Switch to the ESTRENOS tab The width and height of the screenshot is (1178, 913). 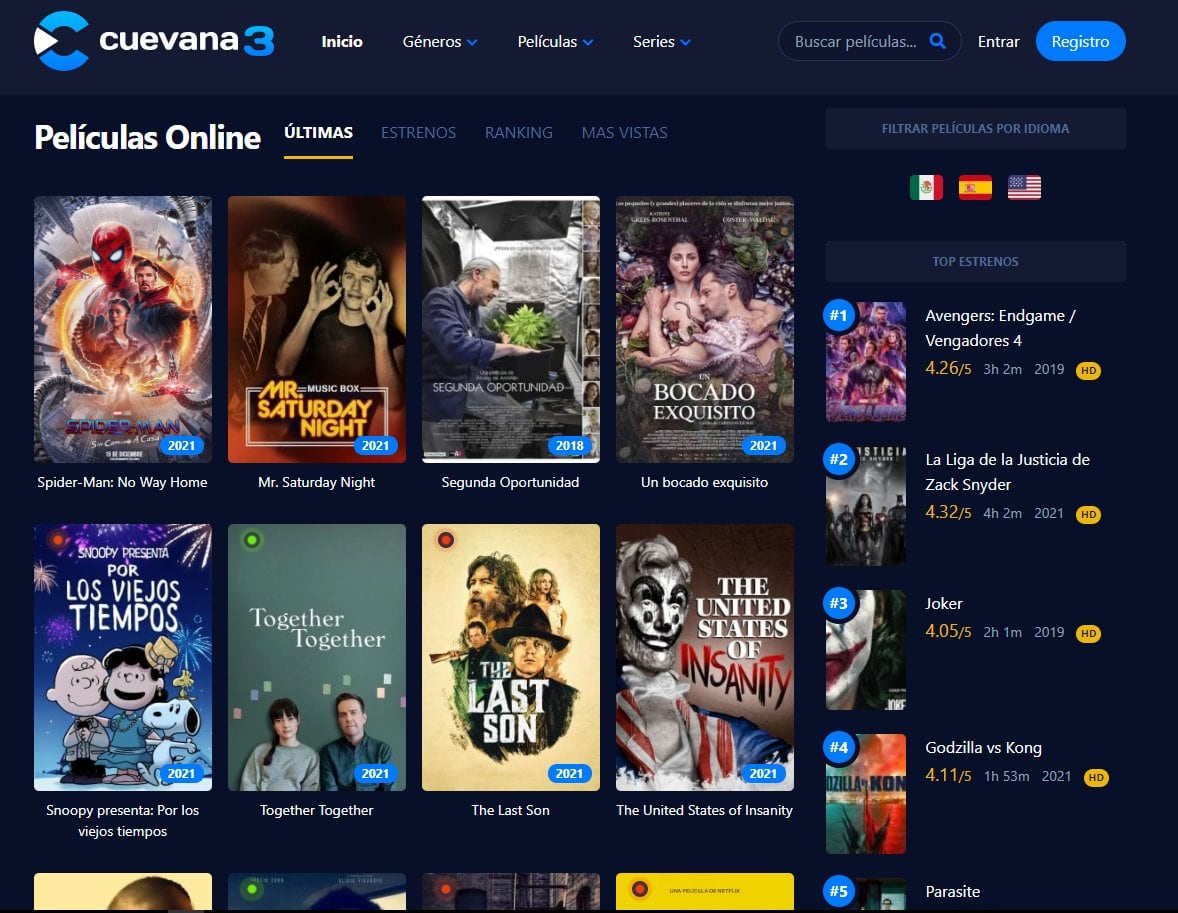[x=418, y=132]
